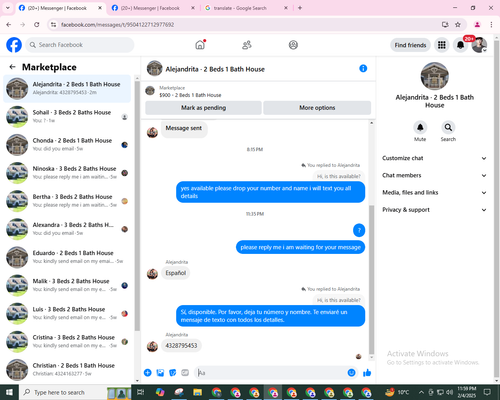Image resolution: width=500 pixels, height=400 pixels.
Task: Open Sohail 3 Beds 2 Baths conversation
Action: [67, 117]
